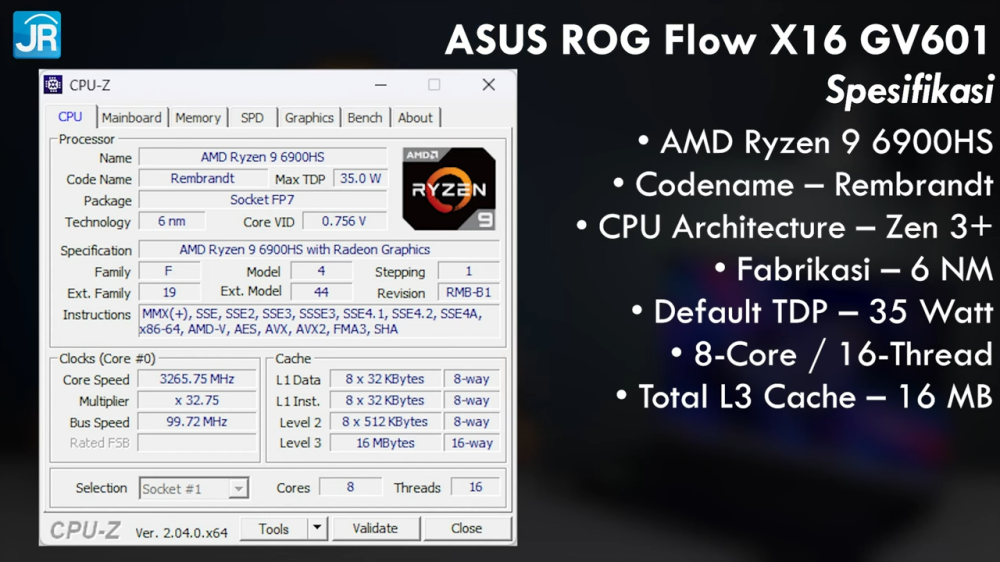
Task: Click the Family value F
Action: click(169, 271)
